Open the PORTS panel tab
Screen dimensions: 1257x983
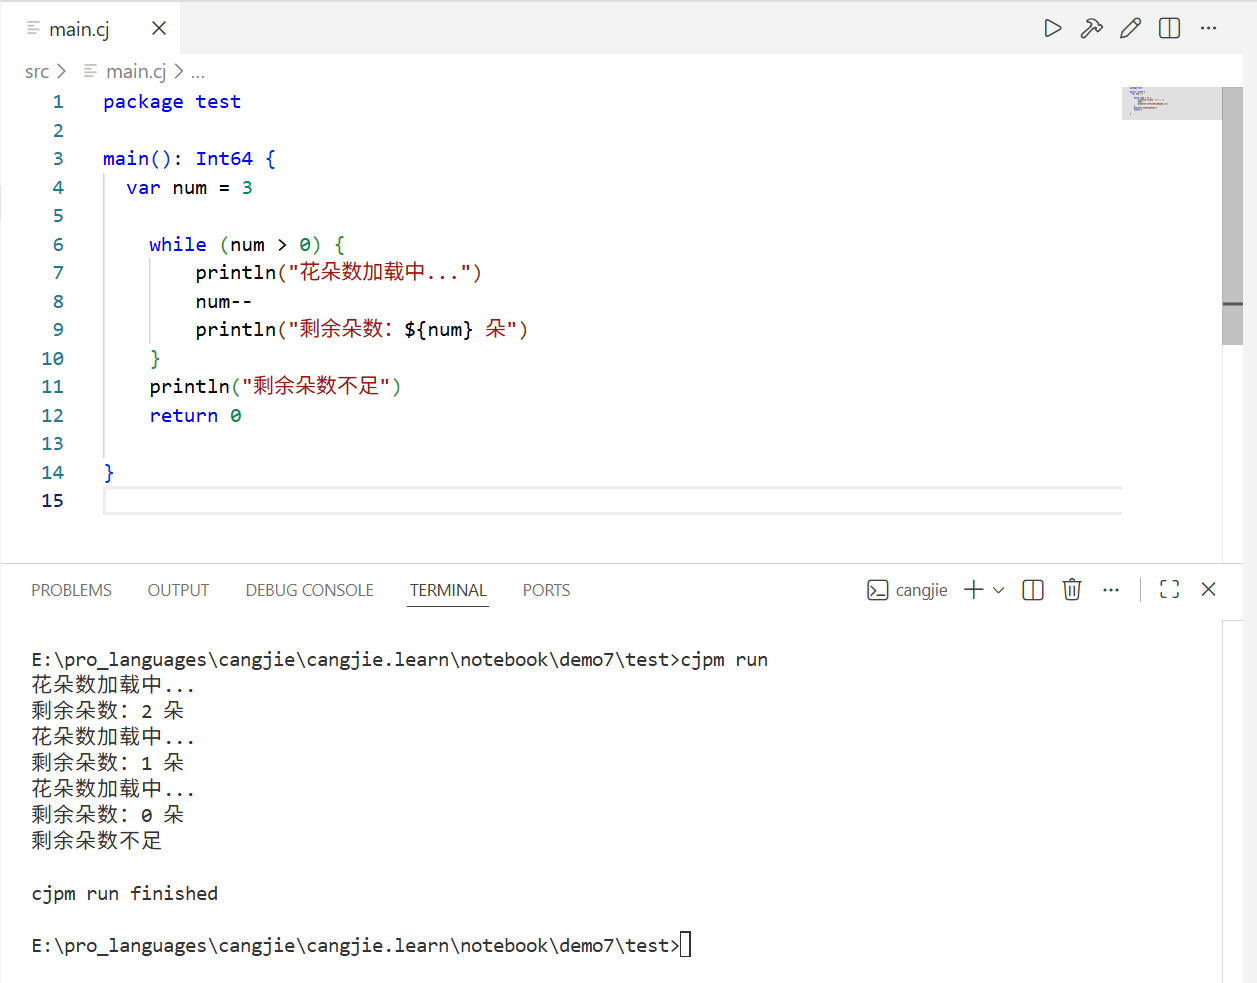[546, 590]
